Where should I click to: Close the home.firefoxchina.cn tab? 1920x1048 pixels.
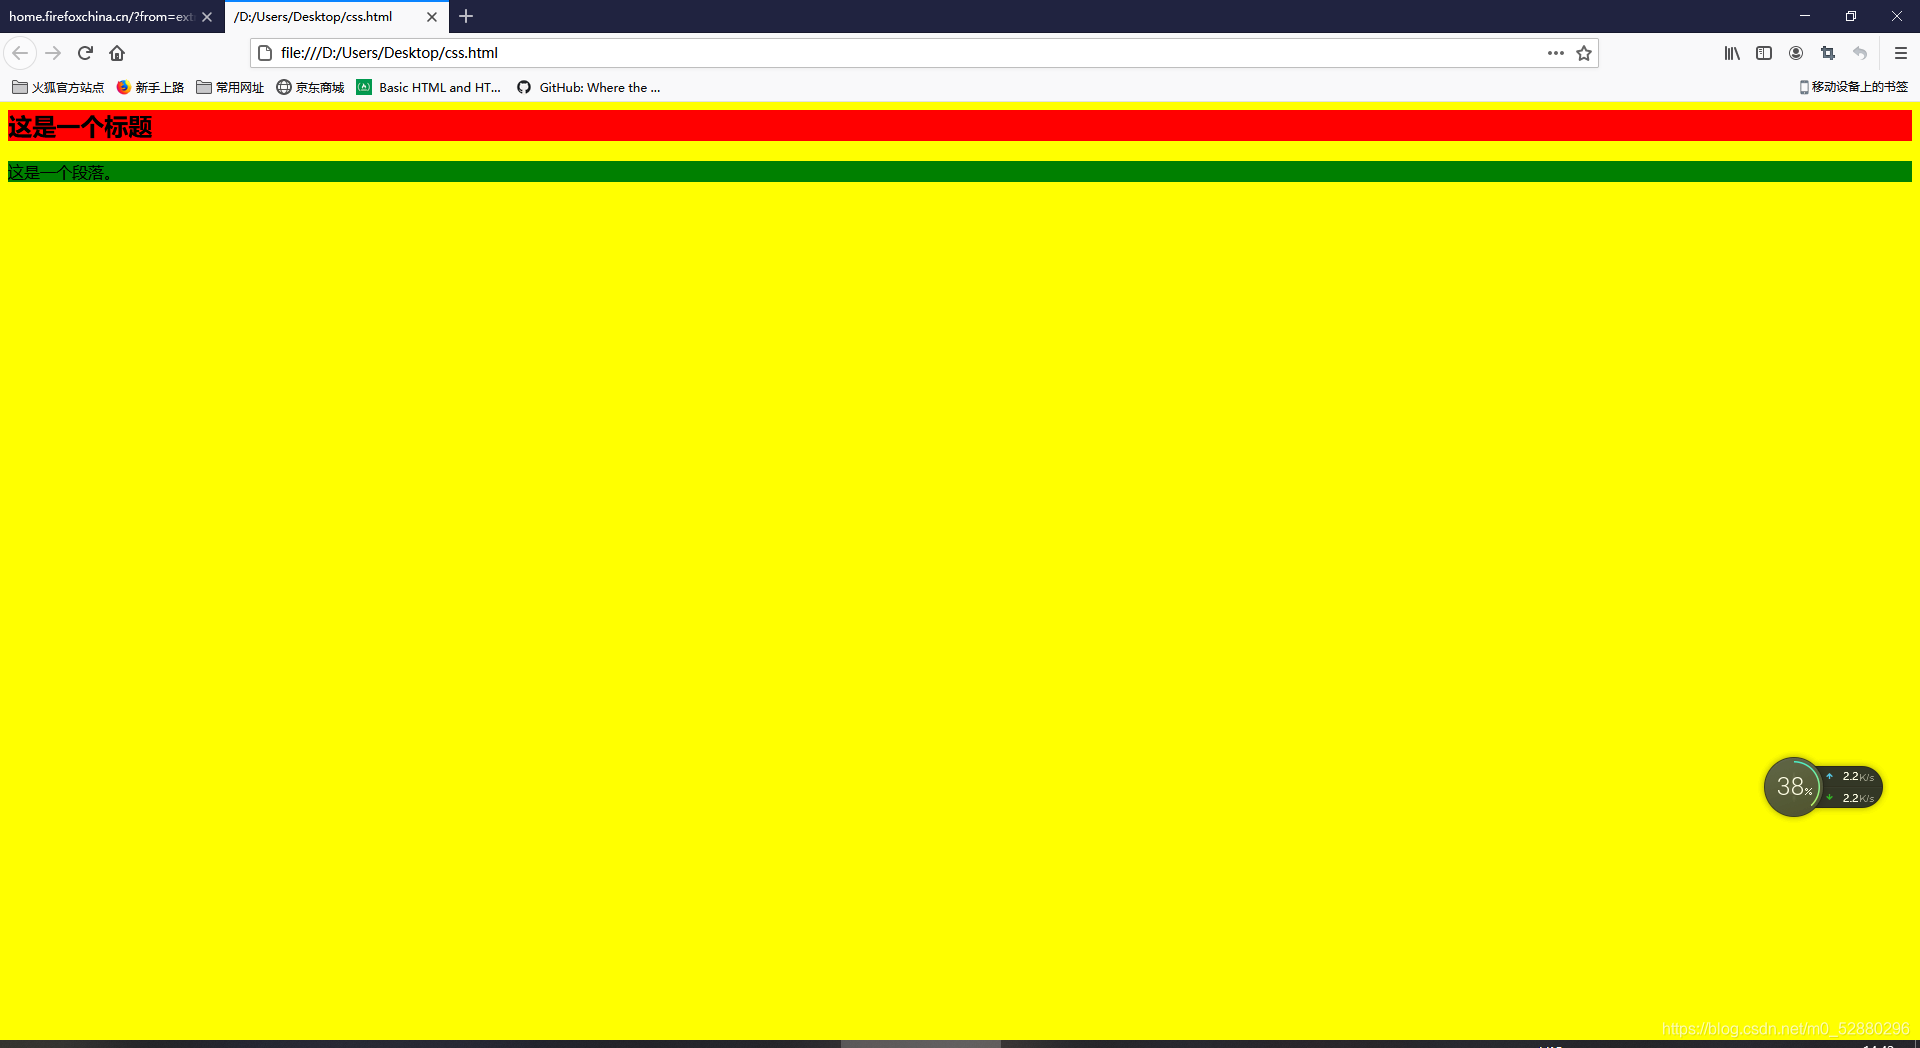(x=207, y=17)
